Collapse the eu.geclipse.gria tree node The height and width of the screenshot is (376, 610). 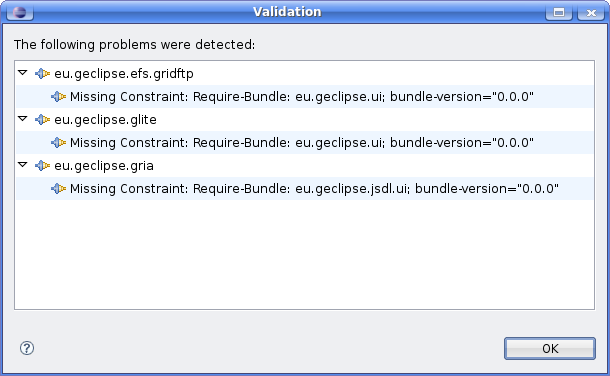pyautogui.click(x=23, y=165)
